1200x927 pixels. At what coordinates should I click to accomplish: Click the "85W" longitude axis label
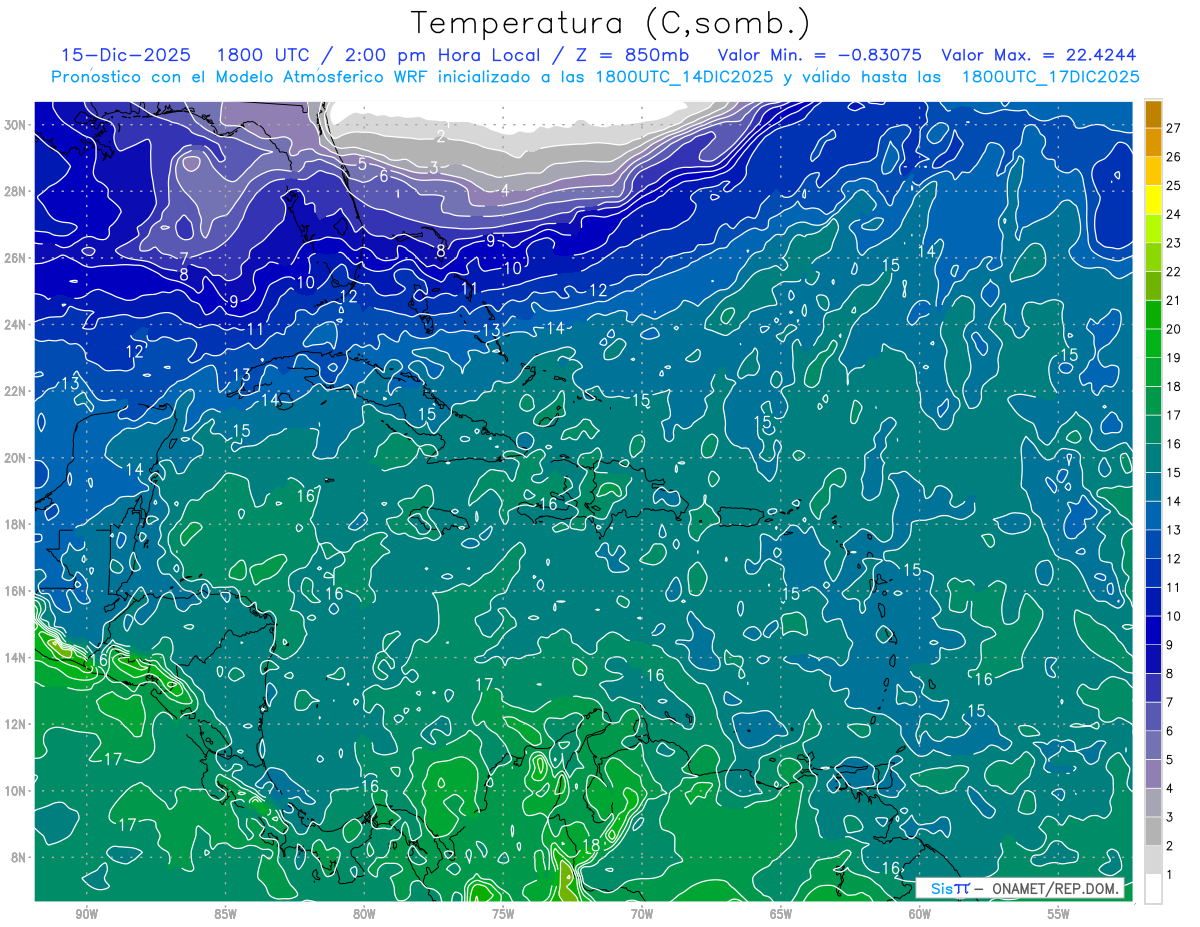click(x=225, y=915)
